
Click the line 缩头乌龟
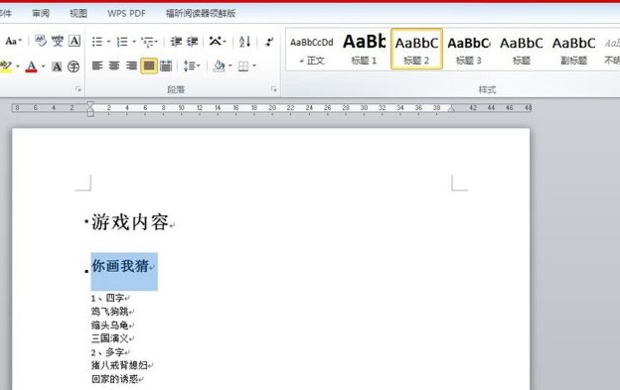point(110,325)
